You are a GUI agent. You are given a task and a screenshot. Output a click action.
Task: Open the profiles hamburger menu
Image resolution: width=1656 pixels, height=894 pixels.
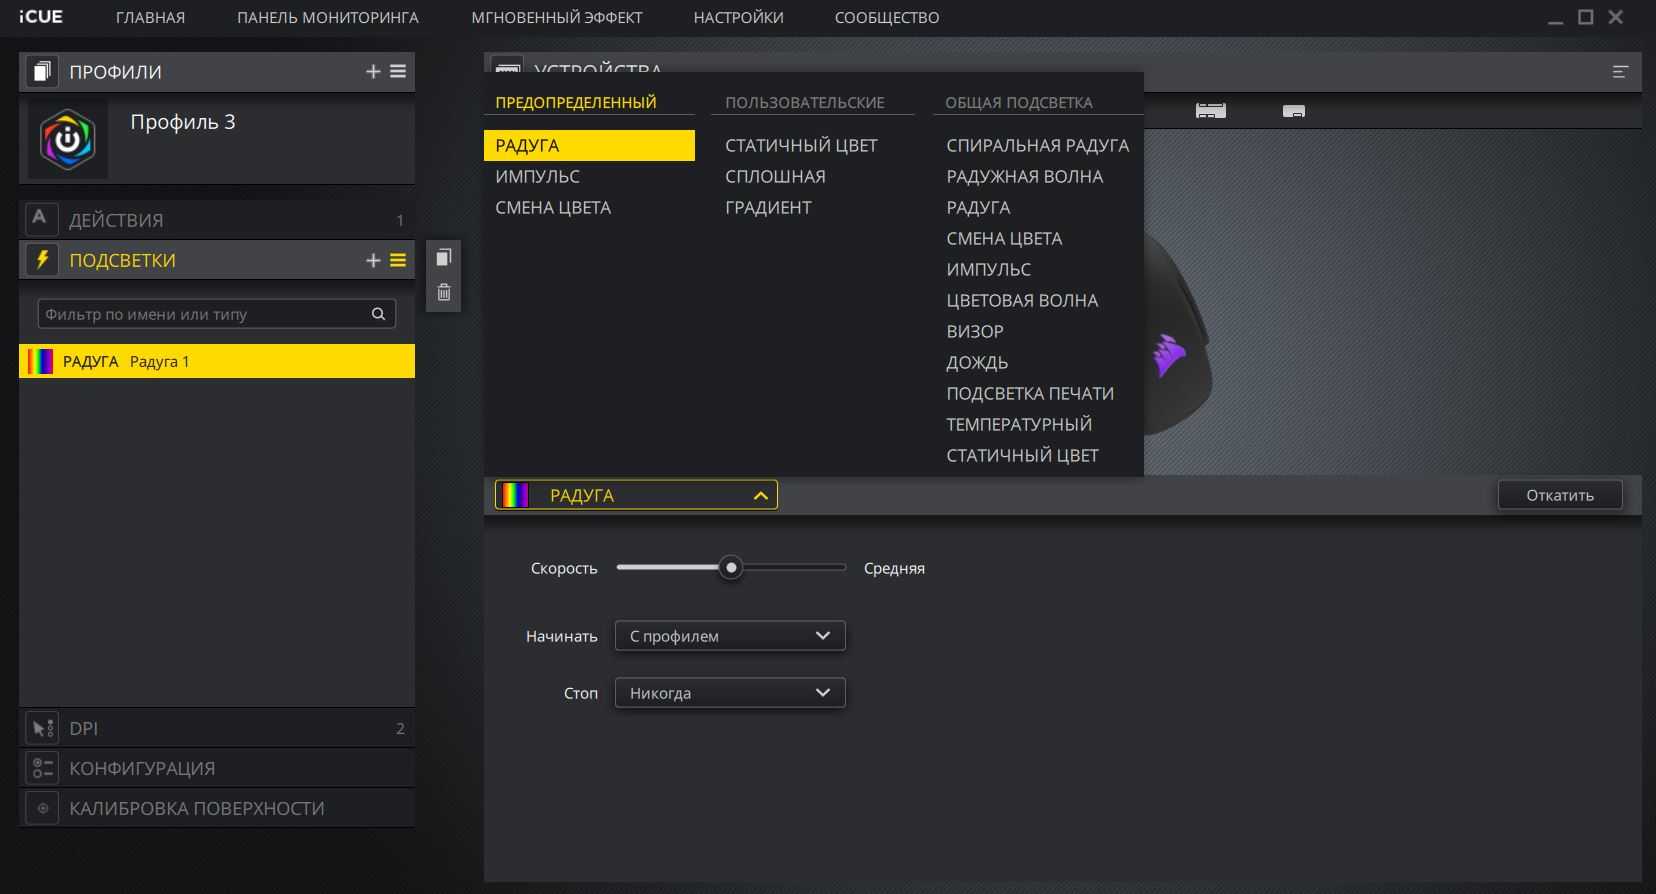pos(398,72)
